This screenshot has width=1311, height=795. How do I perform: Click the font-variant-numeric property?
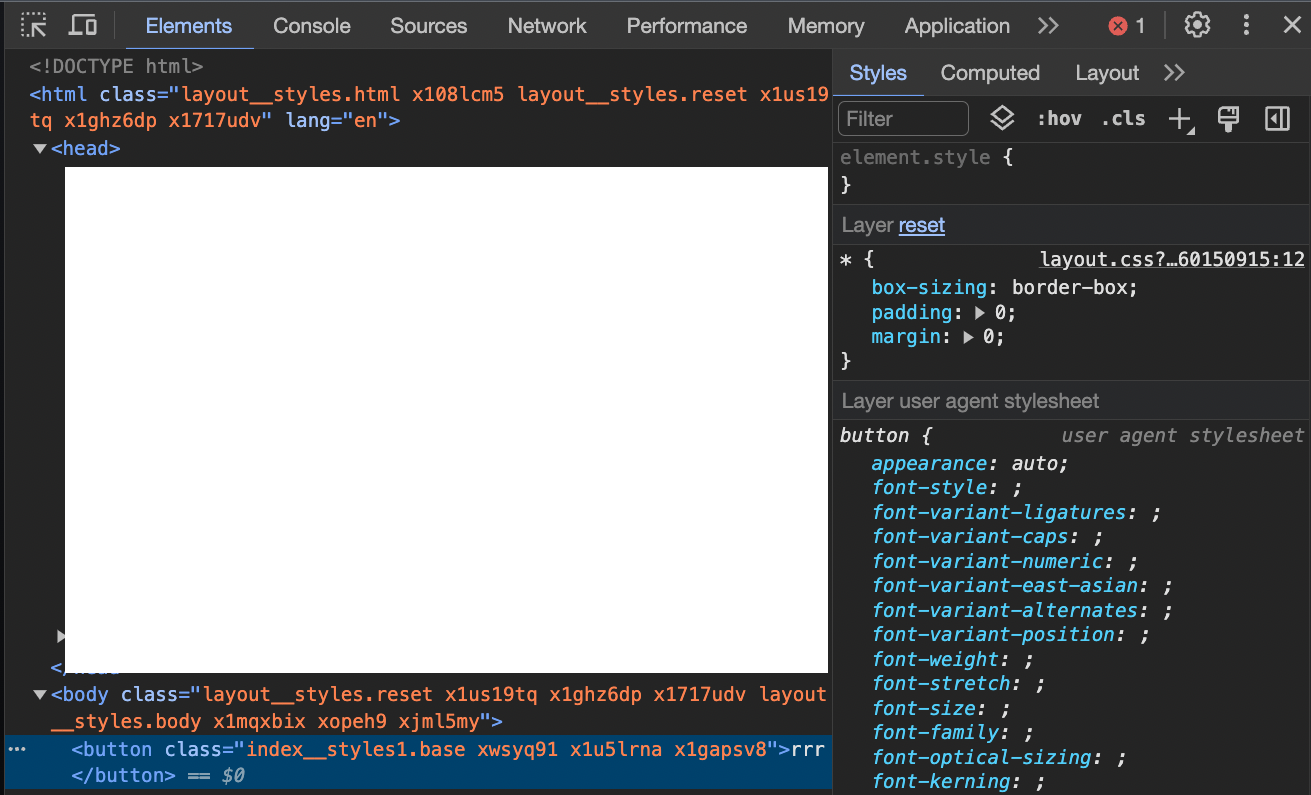988,561
